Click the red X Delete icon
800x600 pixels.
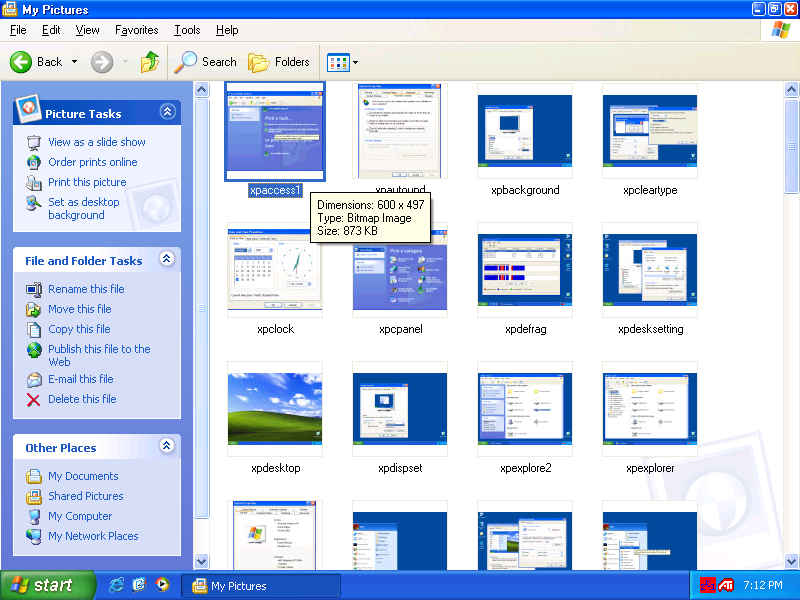tap(34, 399)
